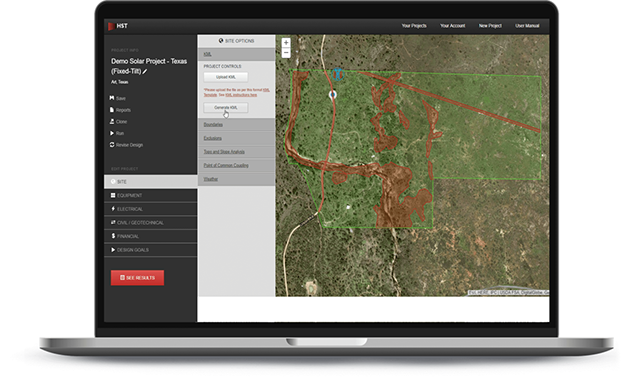Click the Save floppy disk icon
Image resolution: width=625 pixels, height=383 pixels.
pos(112,98)
